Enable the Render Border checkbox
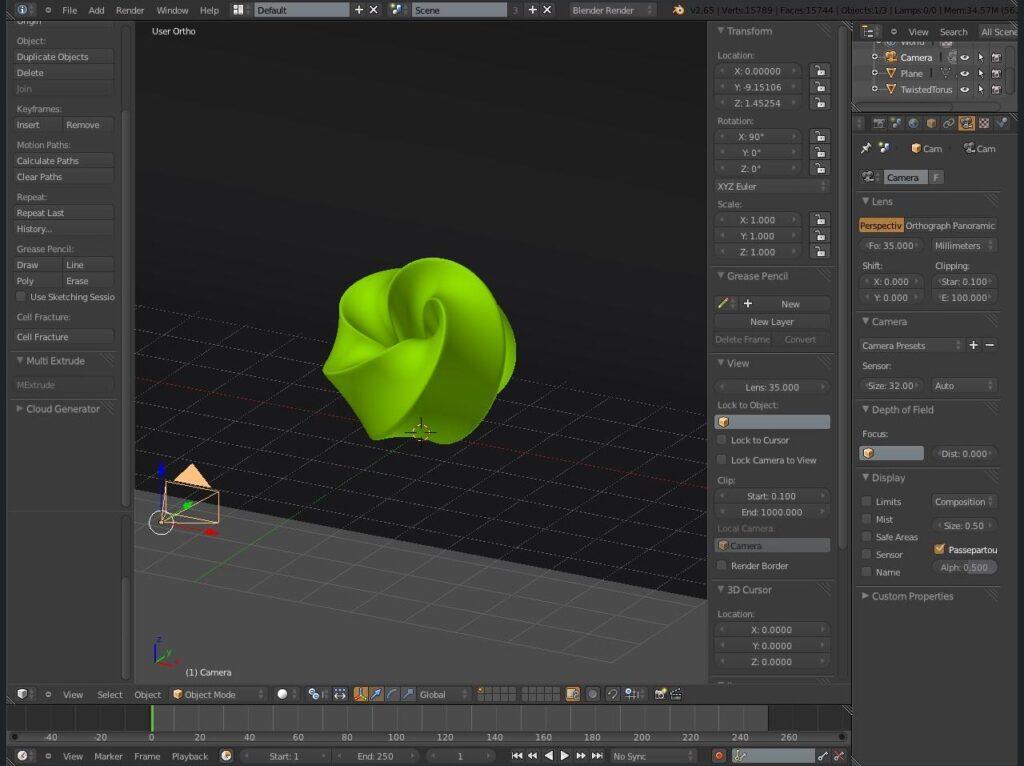This screenshot has width=1024, height=766. click(722, 566)
